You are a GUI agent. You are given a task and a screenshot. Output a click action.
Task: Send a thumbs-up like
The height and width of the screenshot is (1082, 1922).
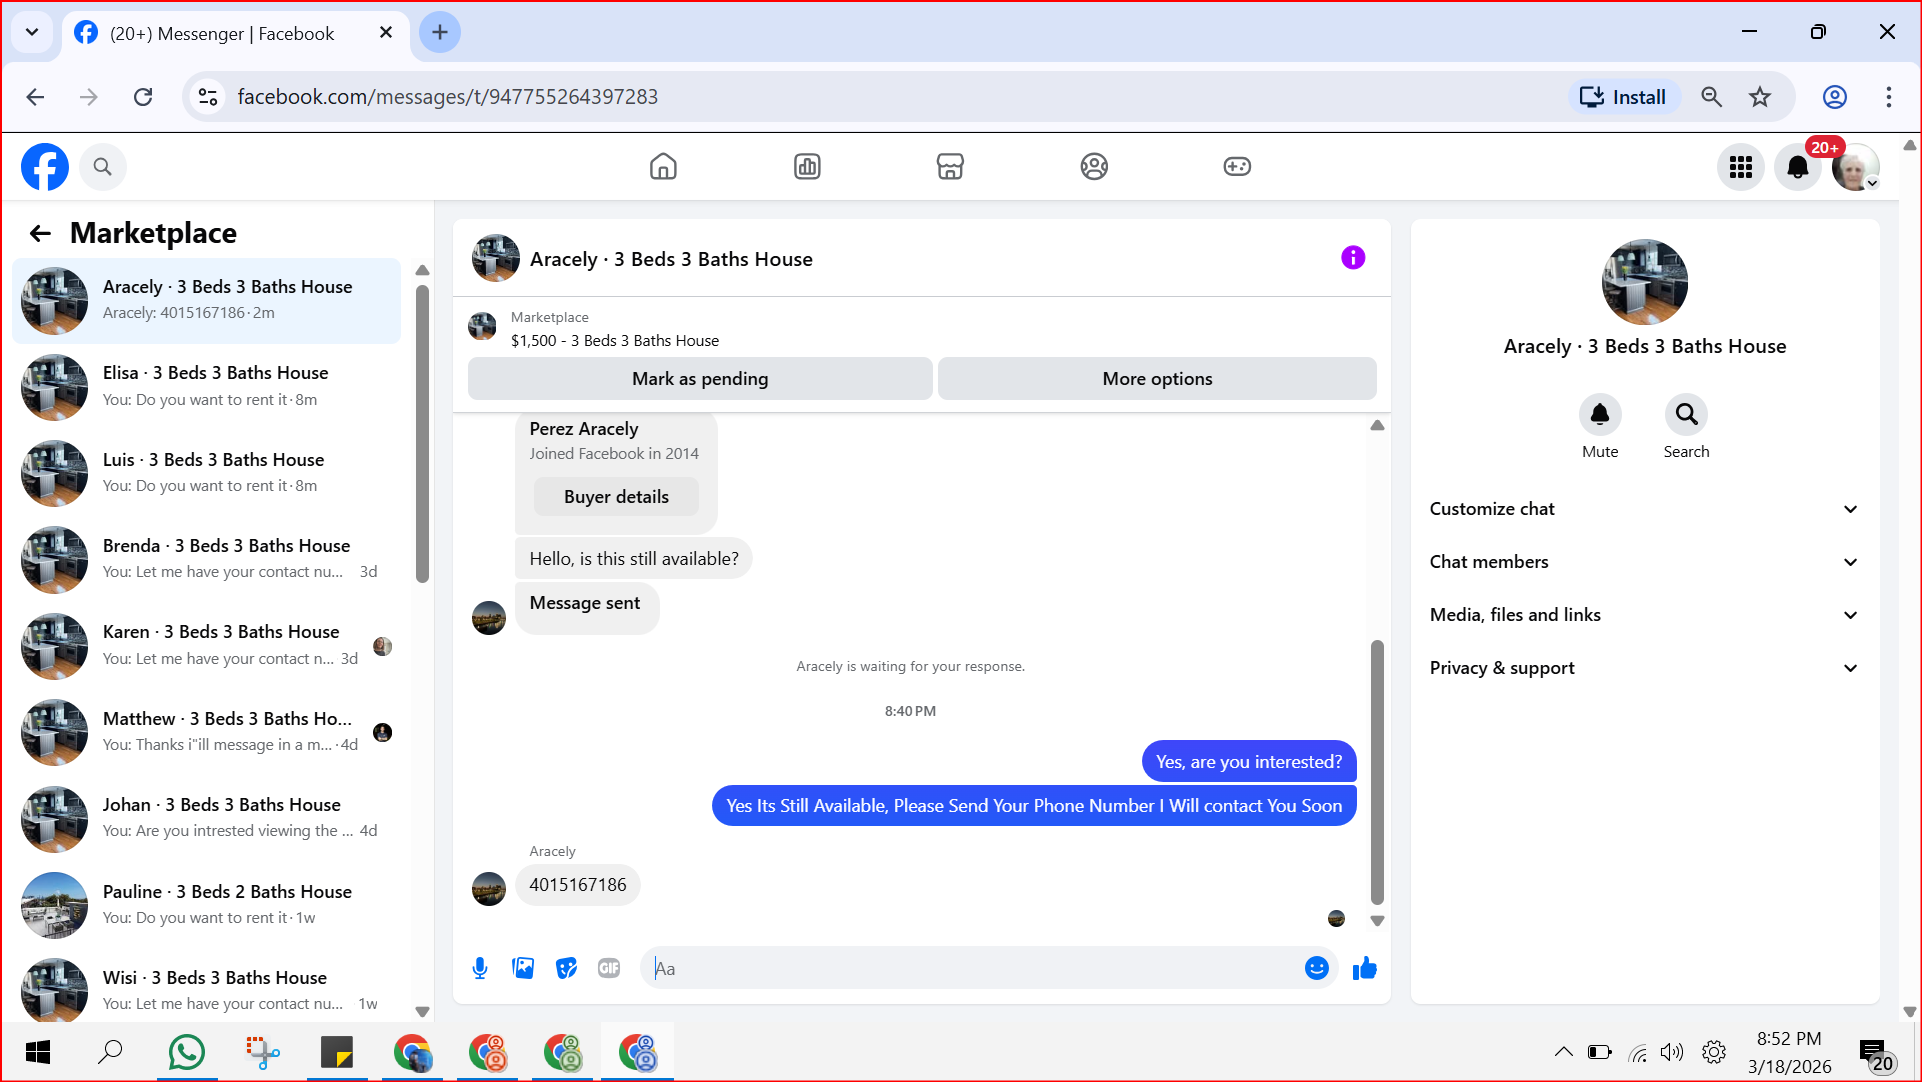coord(1364,968)
